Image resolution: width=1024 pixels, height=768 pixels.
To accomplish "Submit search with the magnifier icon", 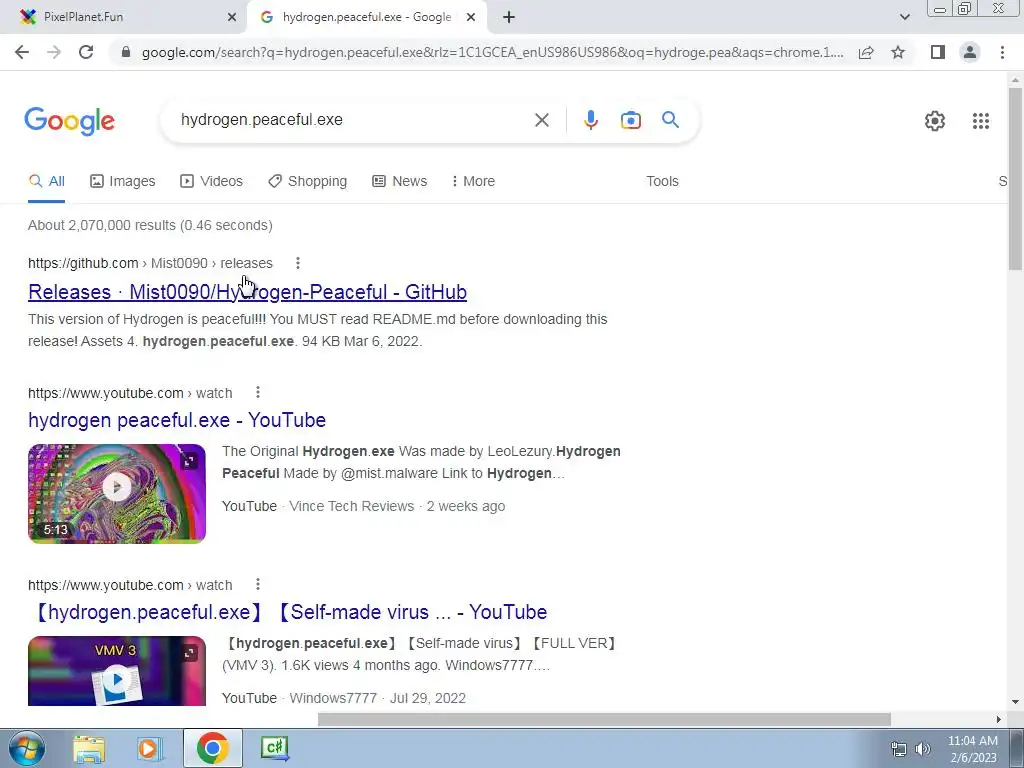I will (x=670, y=120).
